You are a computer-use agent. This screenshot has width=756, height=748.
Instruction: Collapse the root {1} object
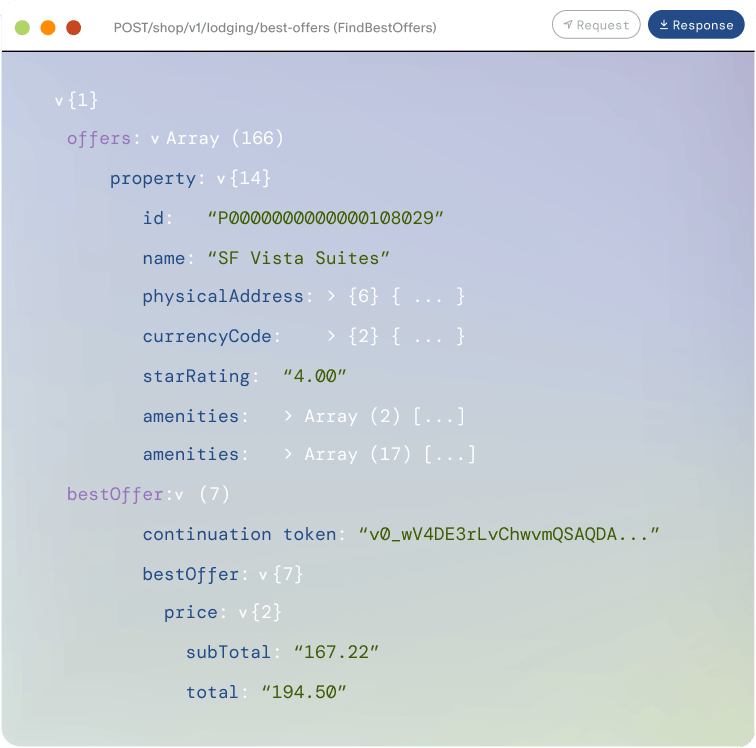59,101
